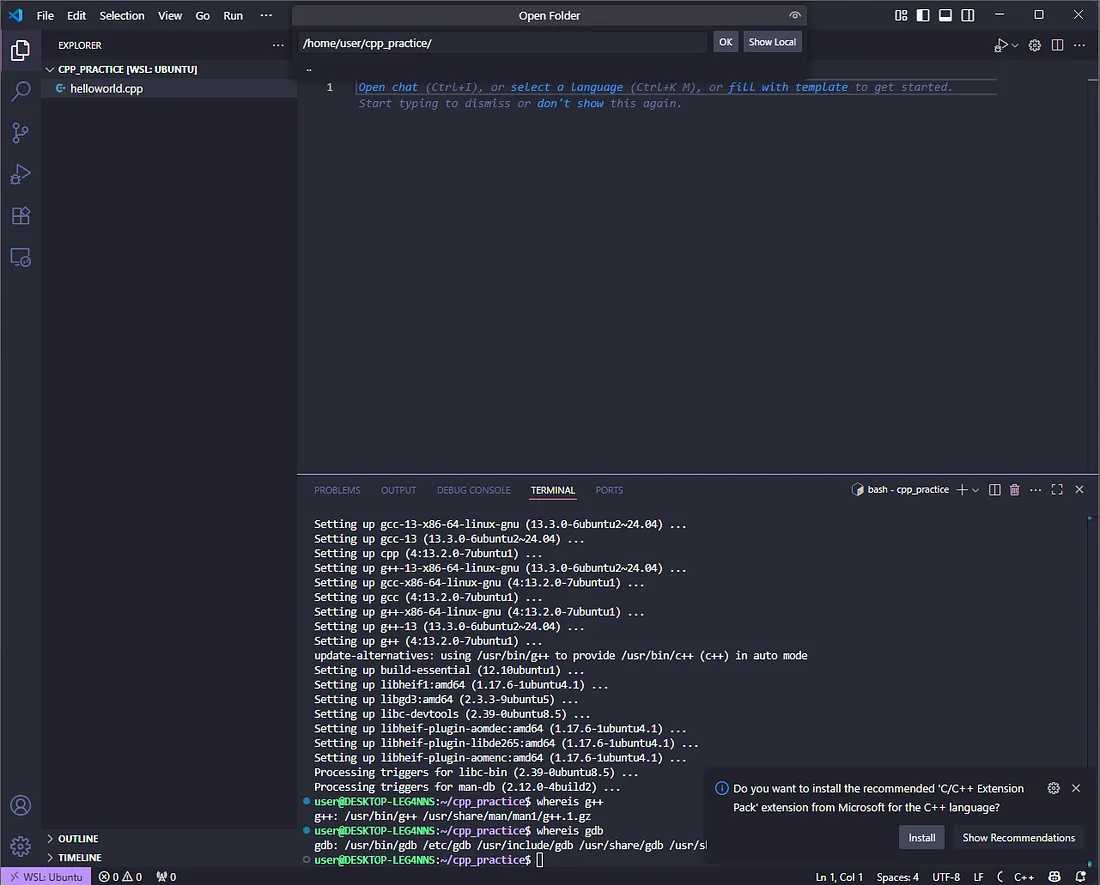The height and width of the screenshot is (885, 1100).
Task: Select the bash - cpp_practice terminal label
Action: [900, 489]
